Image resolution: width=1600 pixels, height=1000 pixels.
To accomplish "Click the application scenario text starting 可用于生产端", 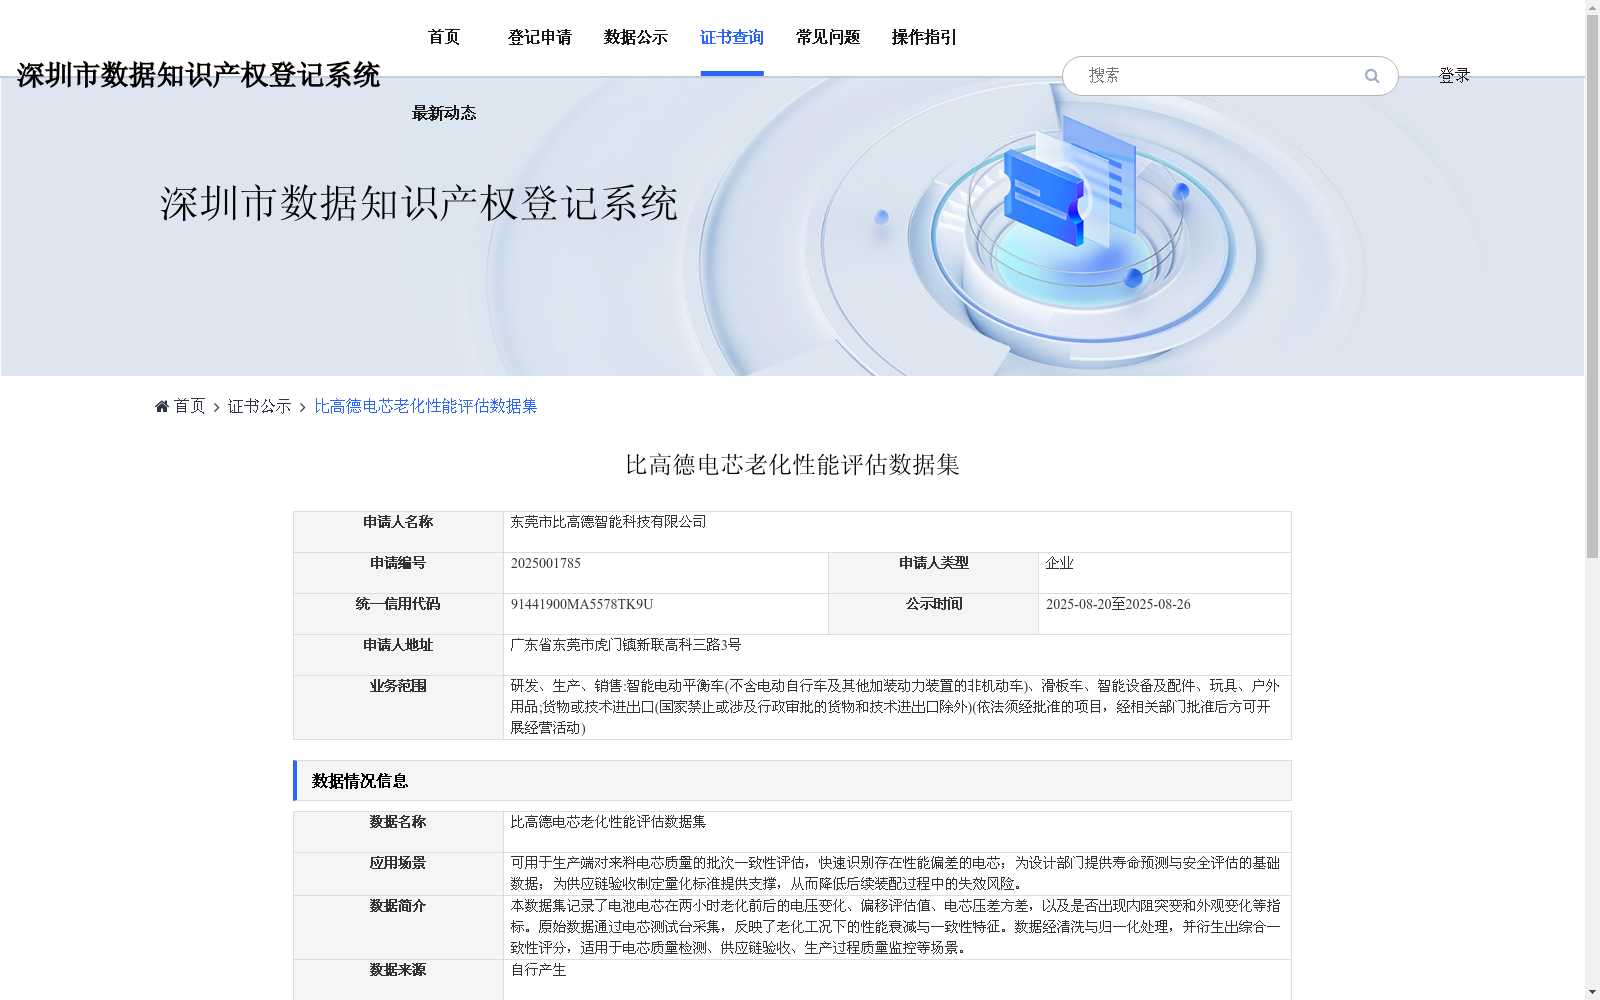I will point(895,873).
